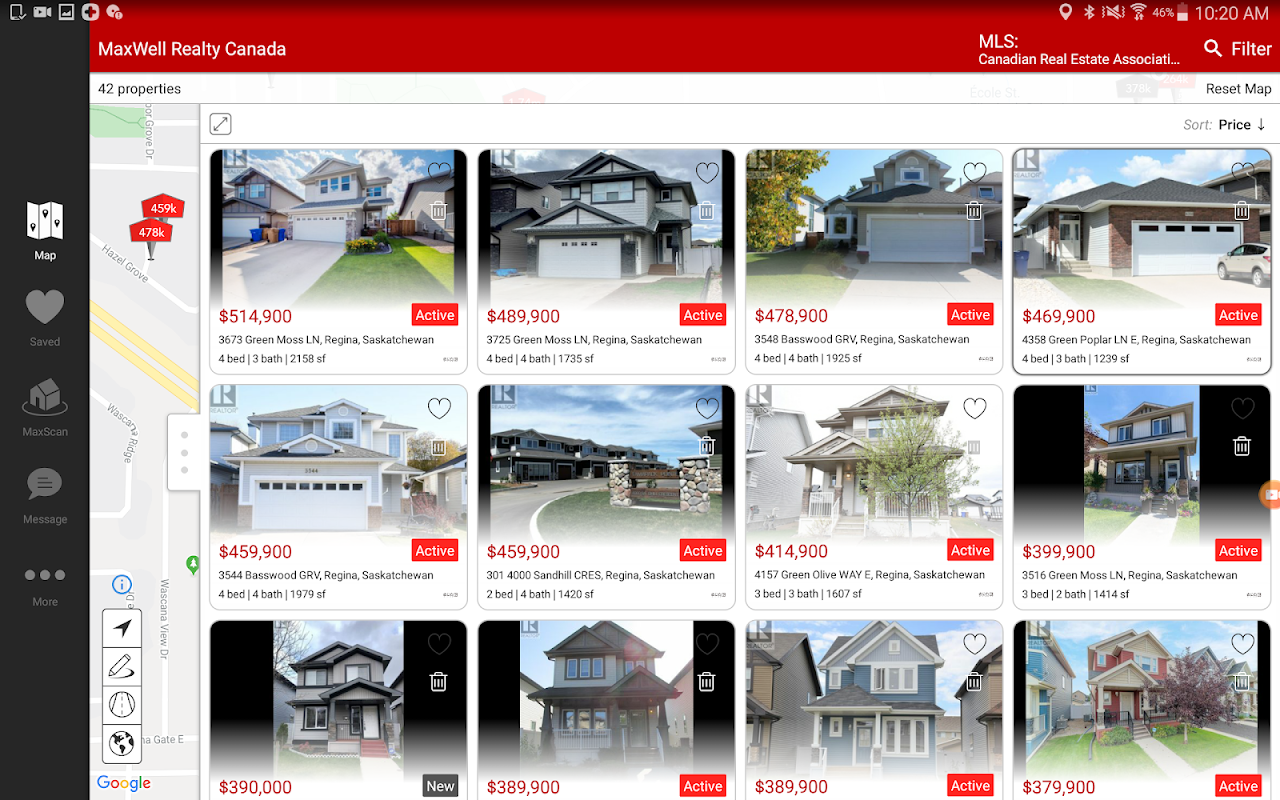Open MaxScan from the sidebar
Viewport: 1280px width, 800px height.
coord(45,407)
